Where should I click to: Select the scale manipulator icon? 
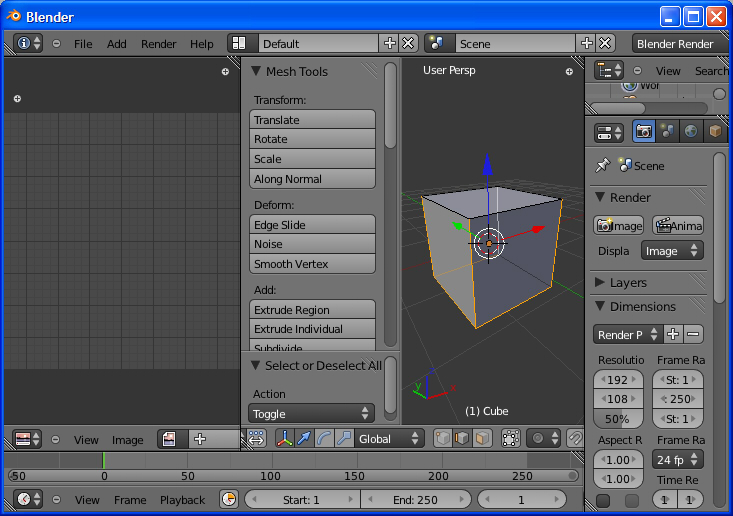tap(344, 438)
